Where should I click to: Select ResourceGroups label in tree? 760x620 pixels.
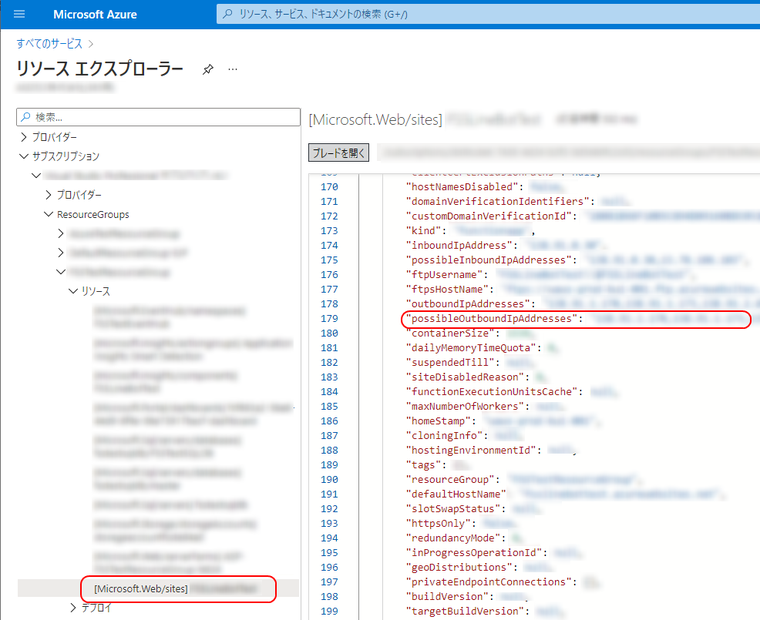tap(93, 214)
